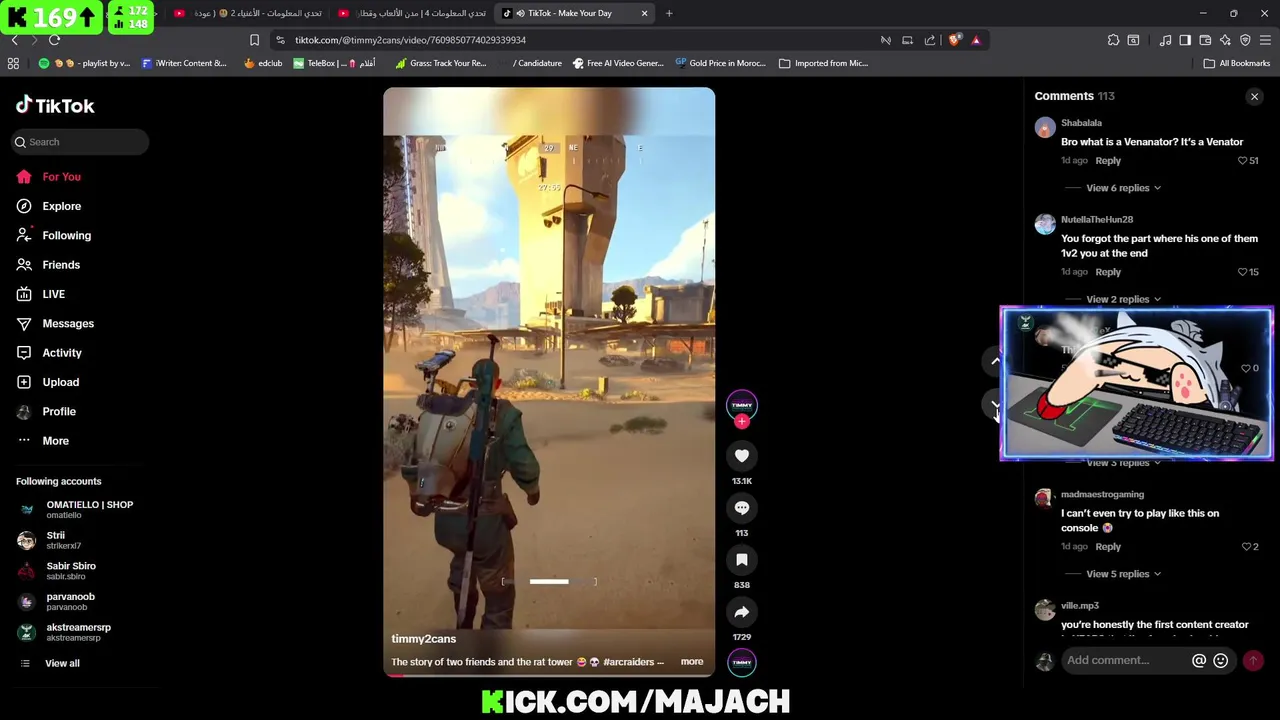Open timmy2cans profile from video caption

pyautogui.click(x=424, y=639)
